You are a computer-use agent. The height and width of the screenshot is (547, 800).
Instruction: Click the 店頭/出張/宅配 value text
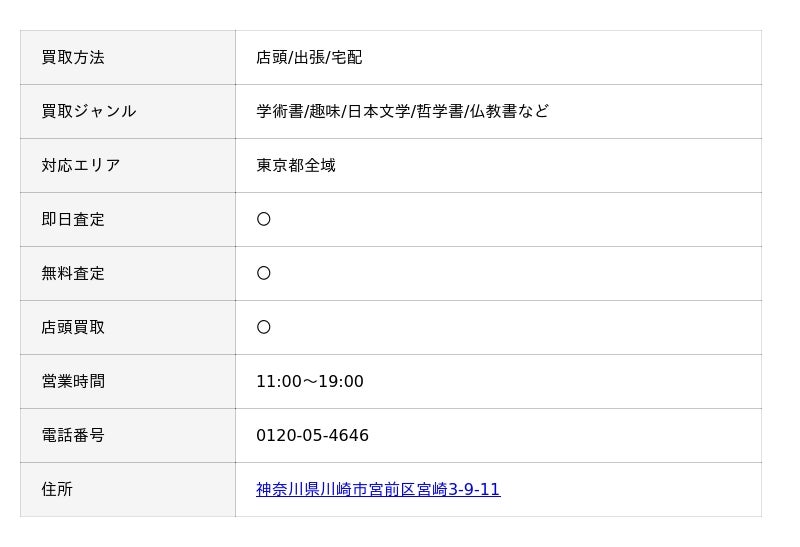309,58
